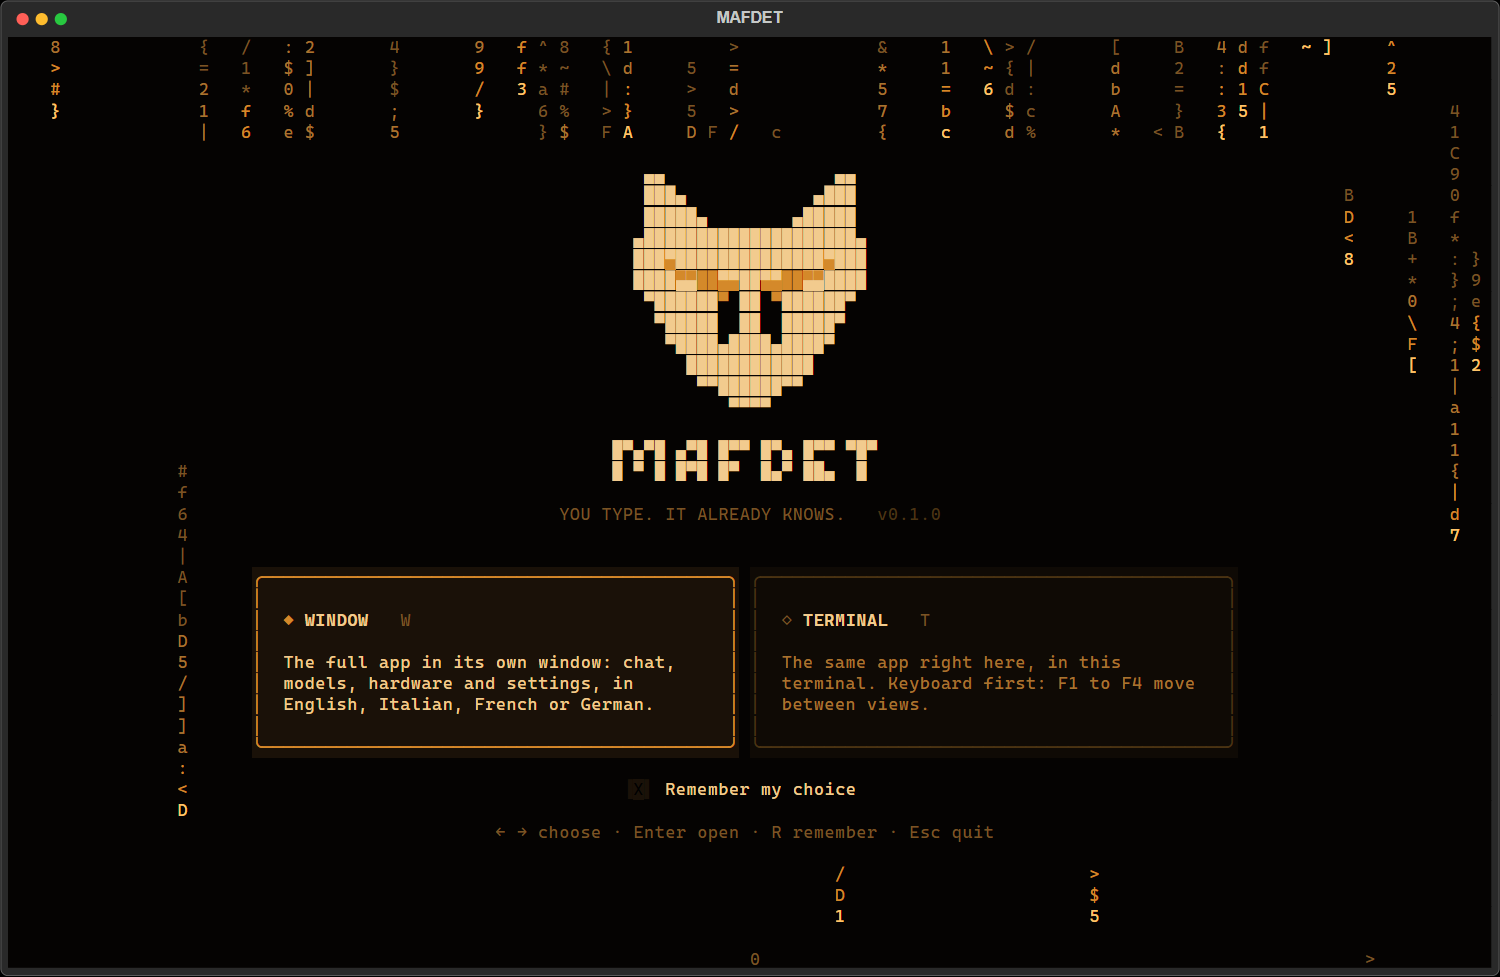Click the 'R remember' hint
Viewport: 1500px width, 977px height.
tap(824, 833)
